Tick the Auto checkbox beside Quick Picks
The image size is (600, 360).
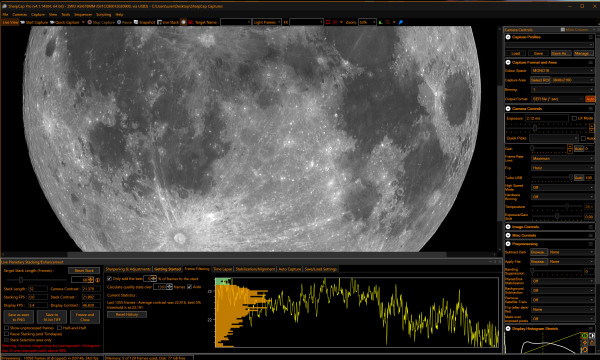click(x=583, y=138)
